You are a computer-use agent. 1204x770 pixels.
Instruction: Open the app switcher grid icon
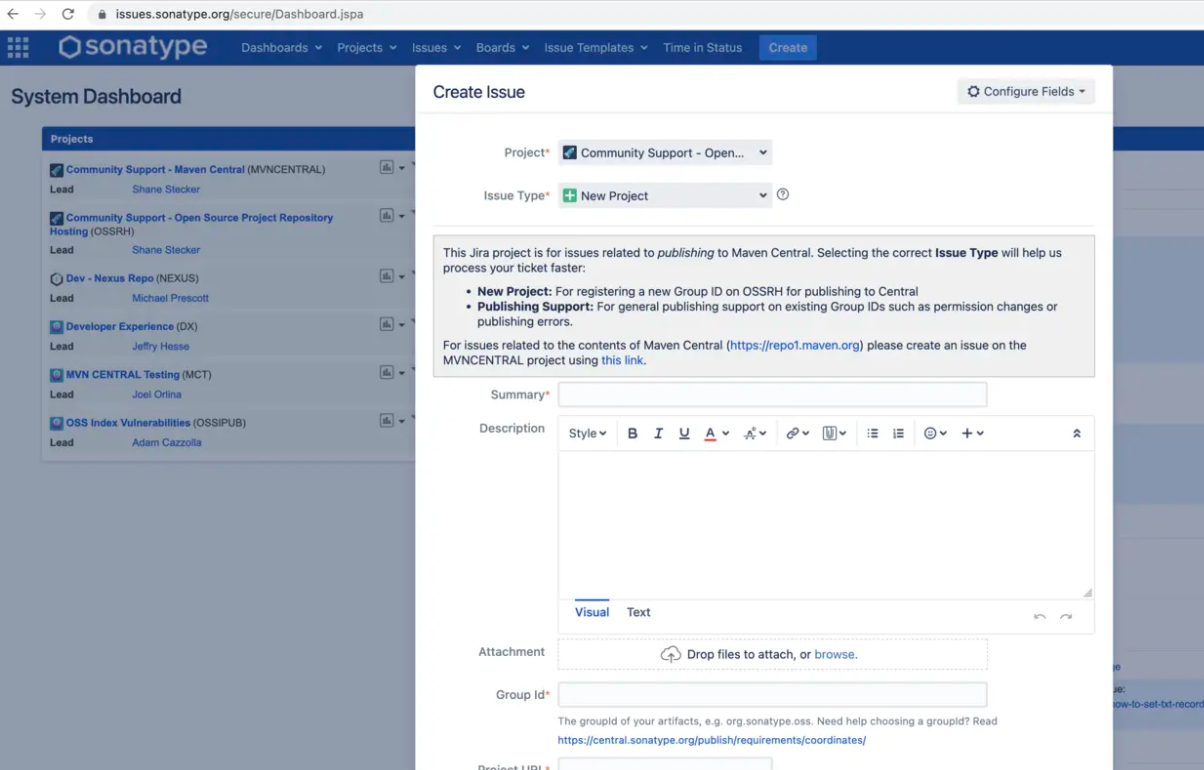click(x=18, y=47)
